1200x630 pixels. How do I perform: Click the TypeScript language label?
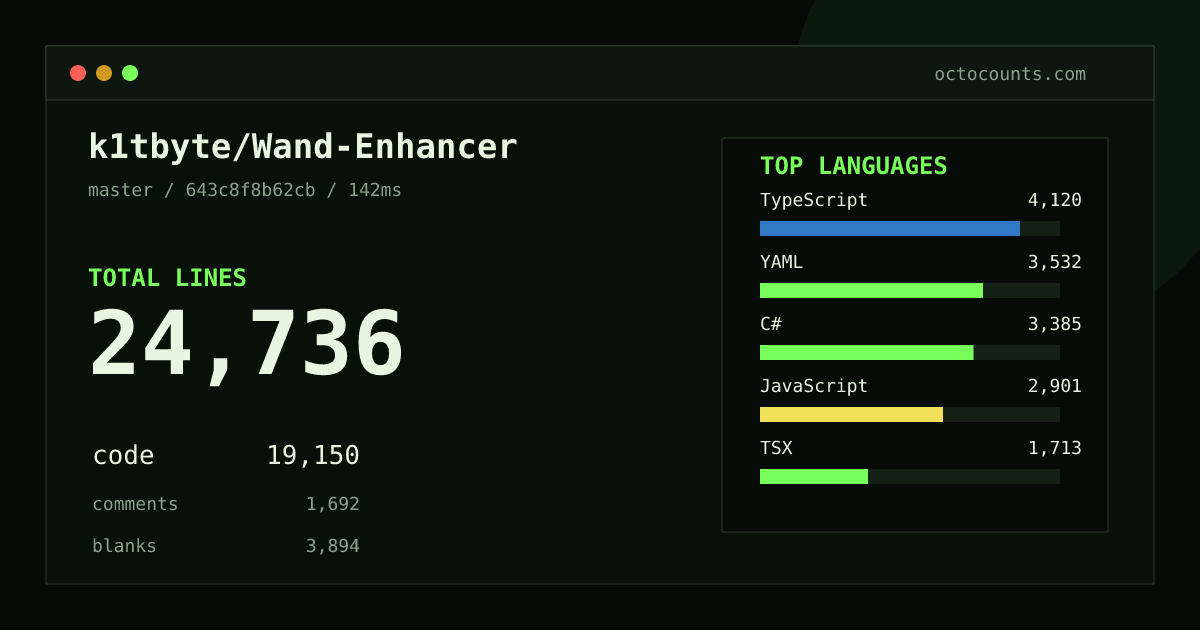click(x=814, y=200)
